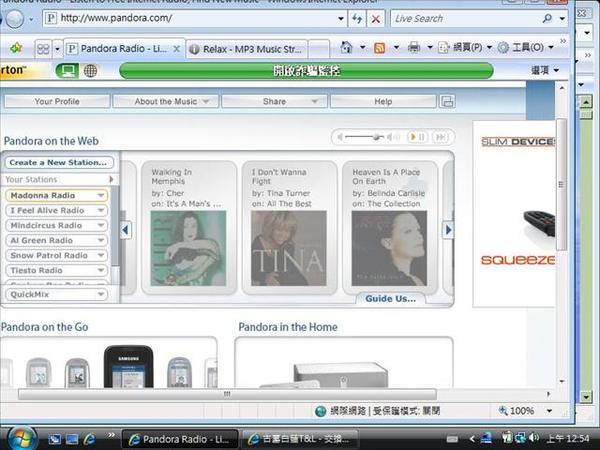Open the Your Profile menu
The width and height of the screenshot is (600, 450).
coord(57,101)
